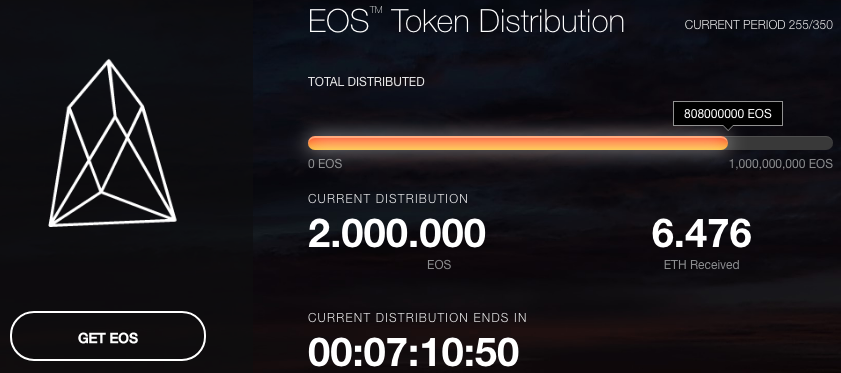Click the 6.476 ETH value

point(701,234)
